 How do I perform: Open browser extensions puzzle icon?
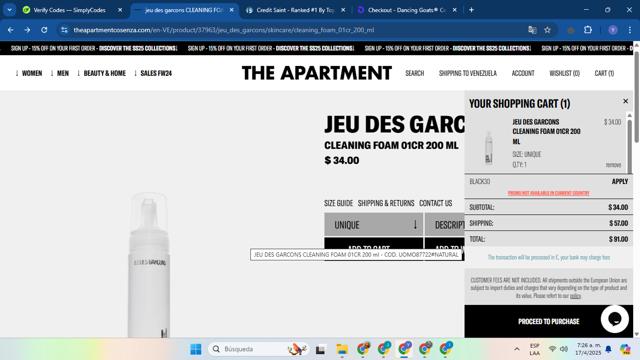pos(588,30)
